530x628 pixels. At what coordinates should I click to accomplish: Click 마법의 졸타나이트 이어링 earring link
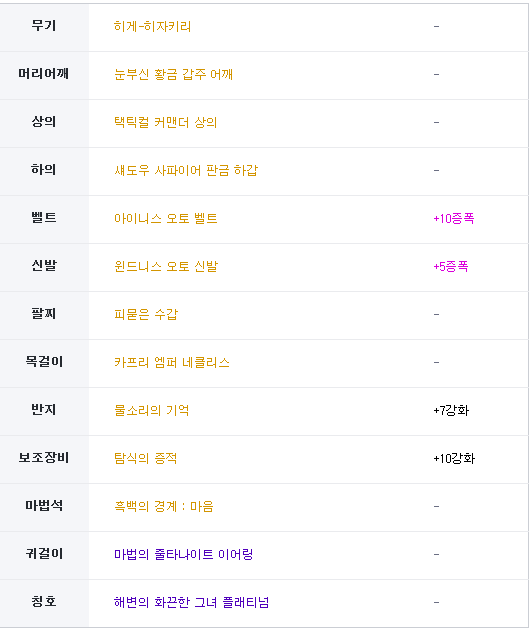(183, 555)
